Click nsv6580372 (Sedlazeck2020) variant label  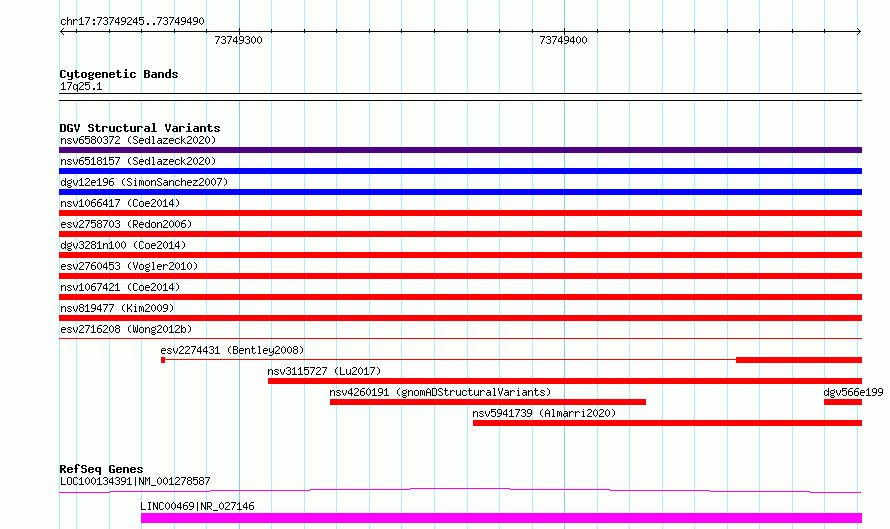click(138, 140)
